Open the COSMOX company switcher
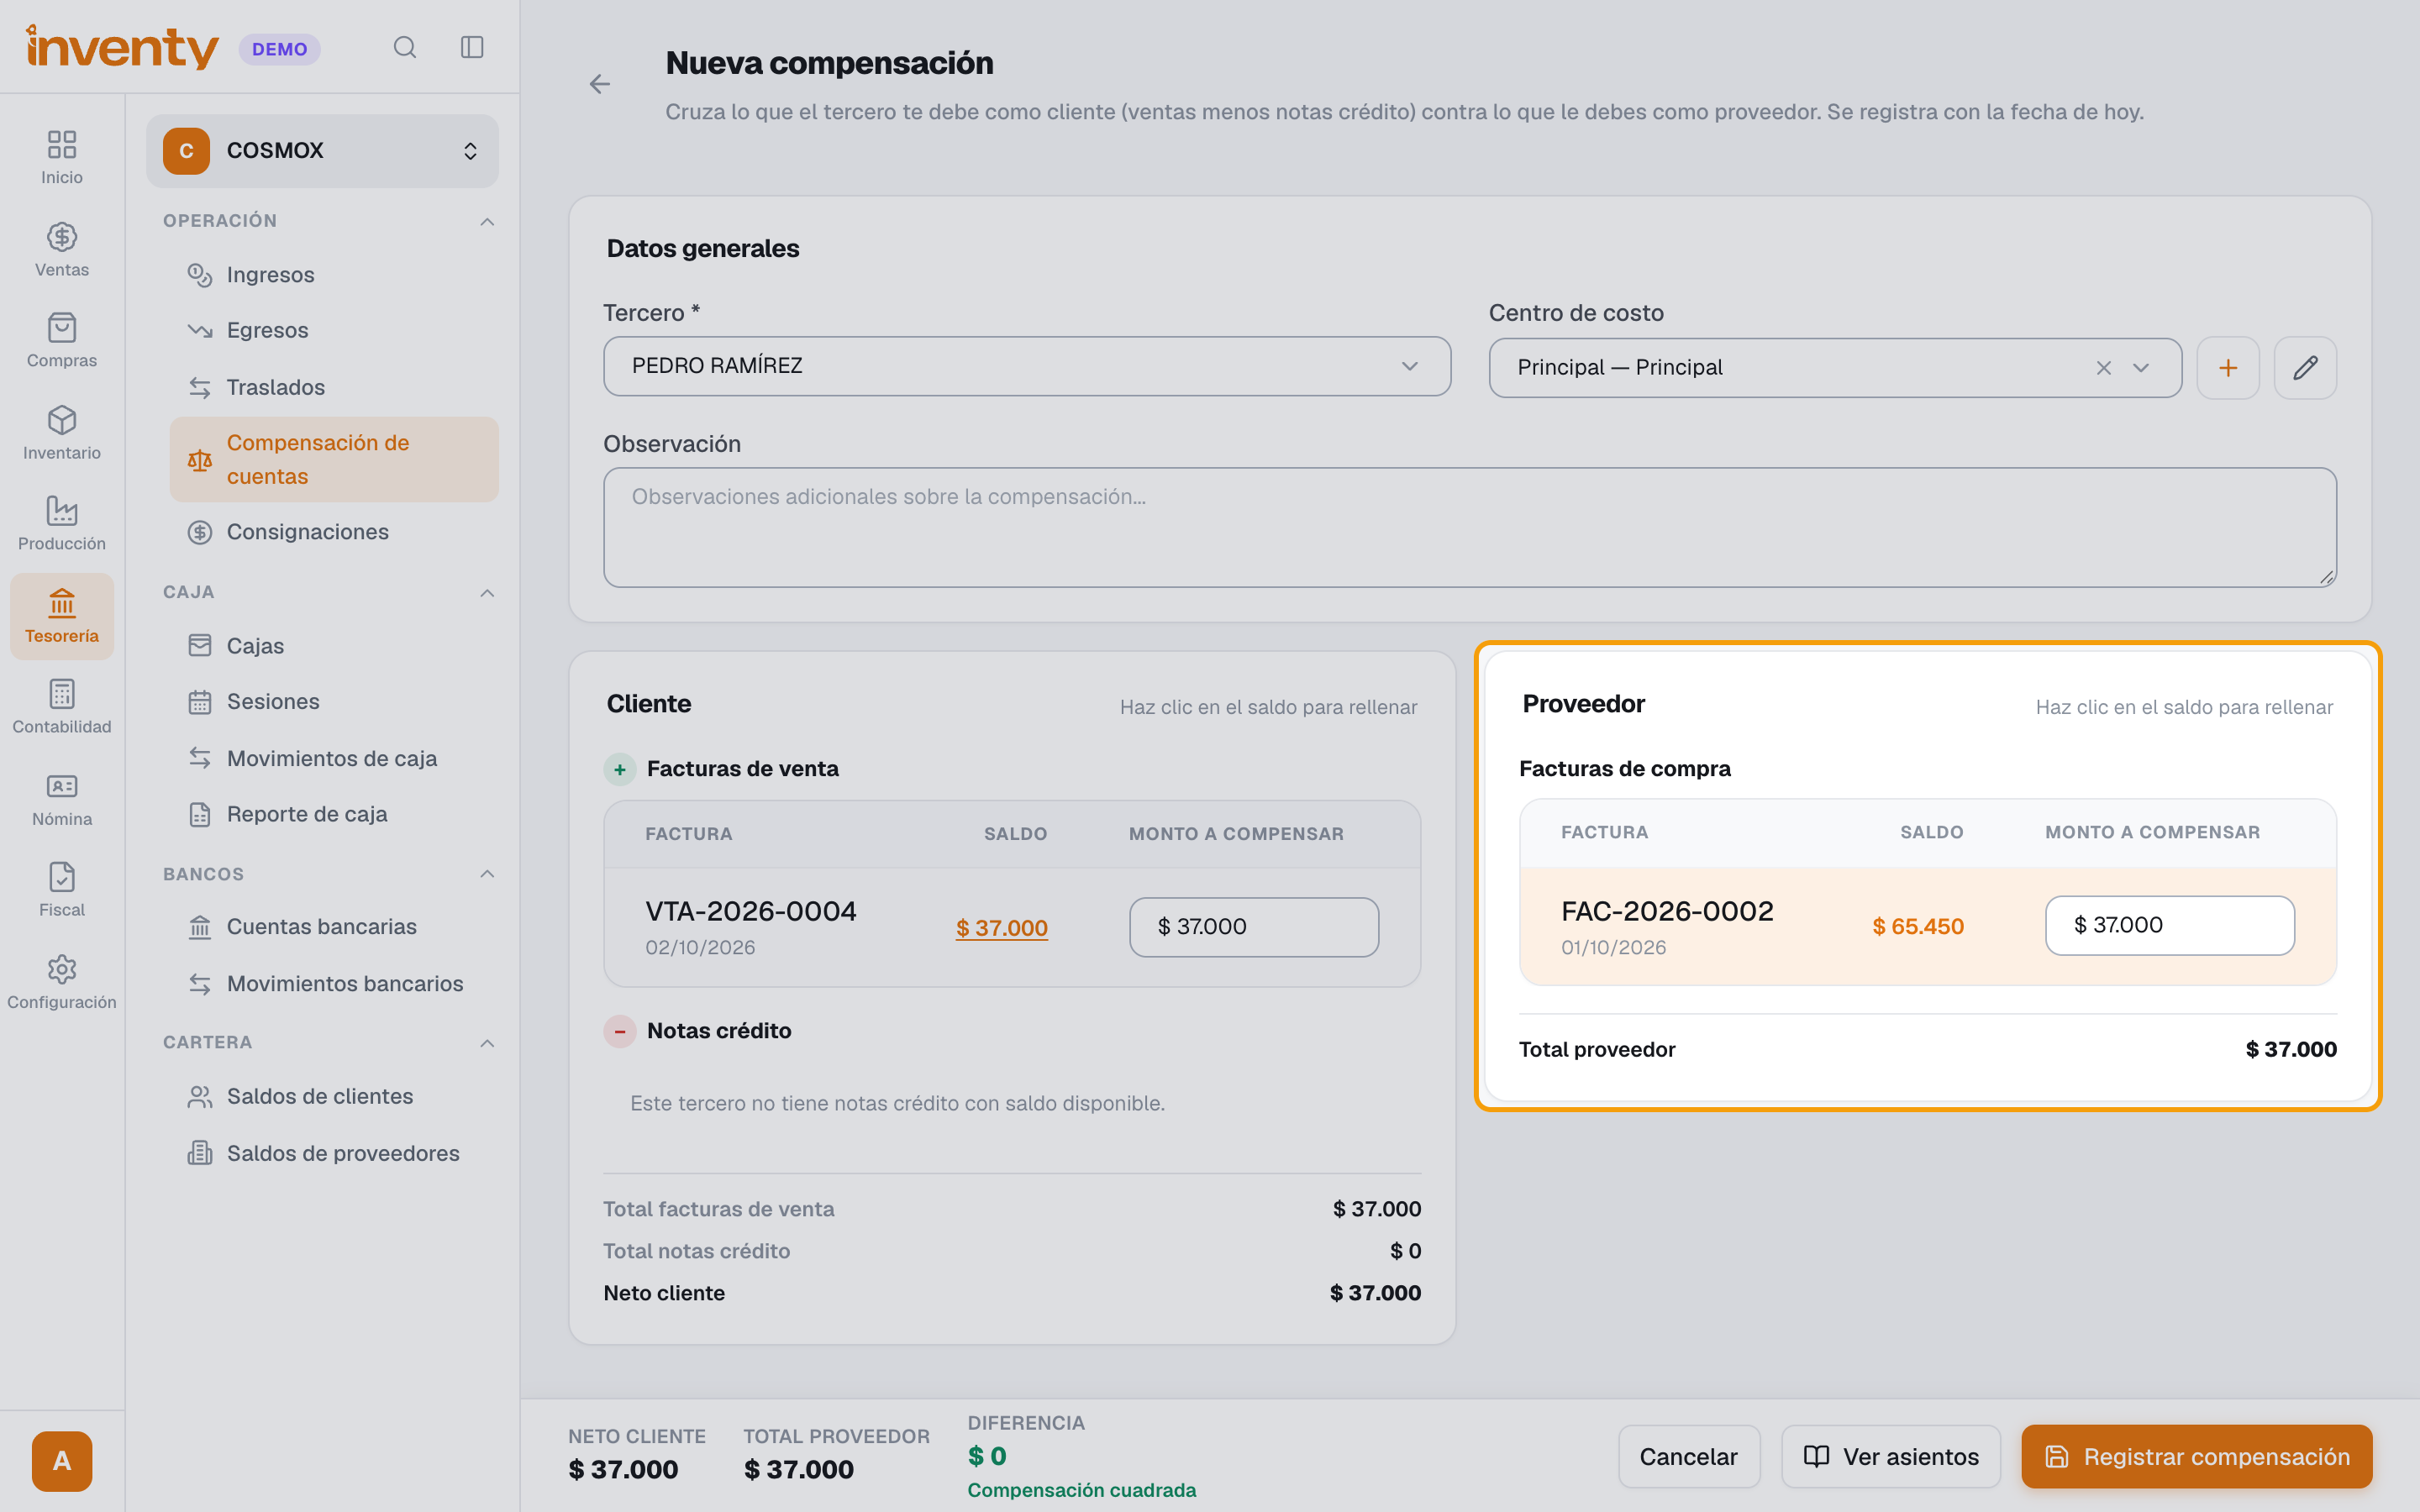 click(322, 151)
